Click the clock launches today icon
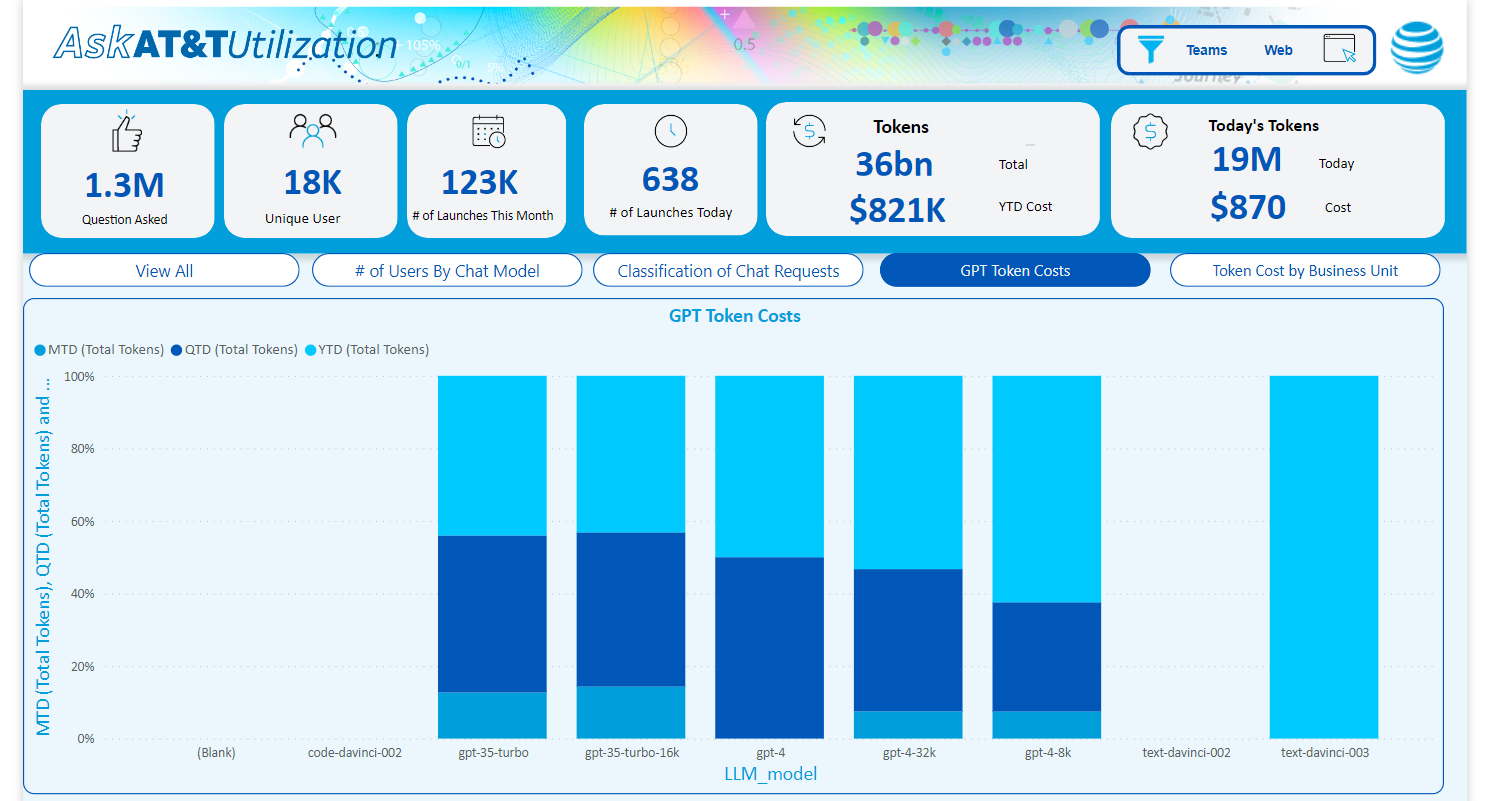This screenshot has width=1485, height=801. tap(670, 130)
